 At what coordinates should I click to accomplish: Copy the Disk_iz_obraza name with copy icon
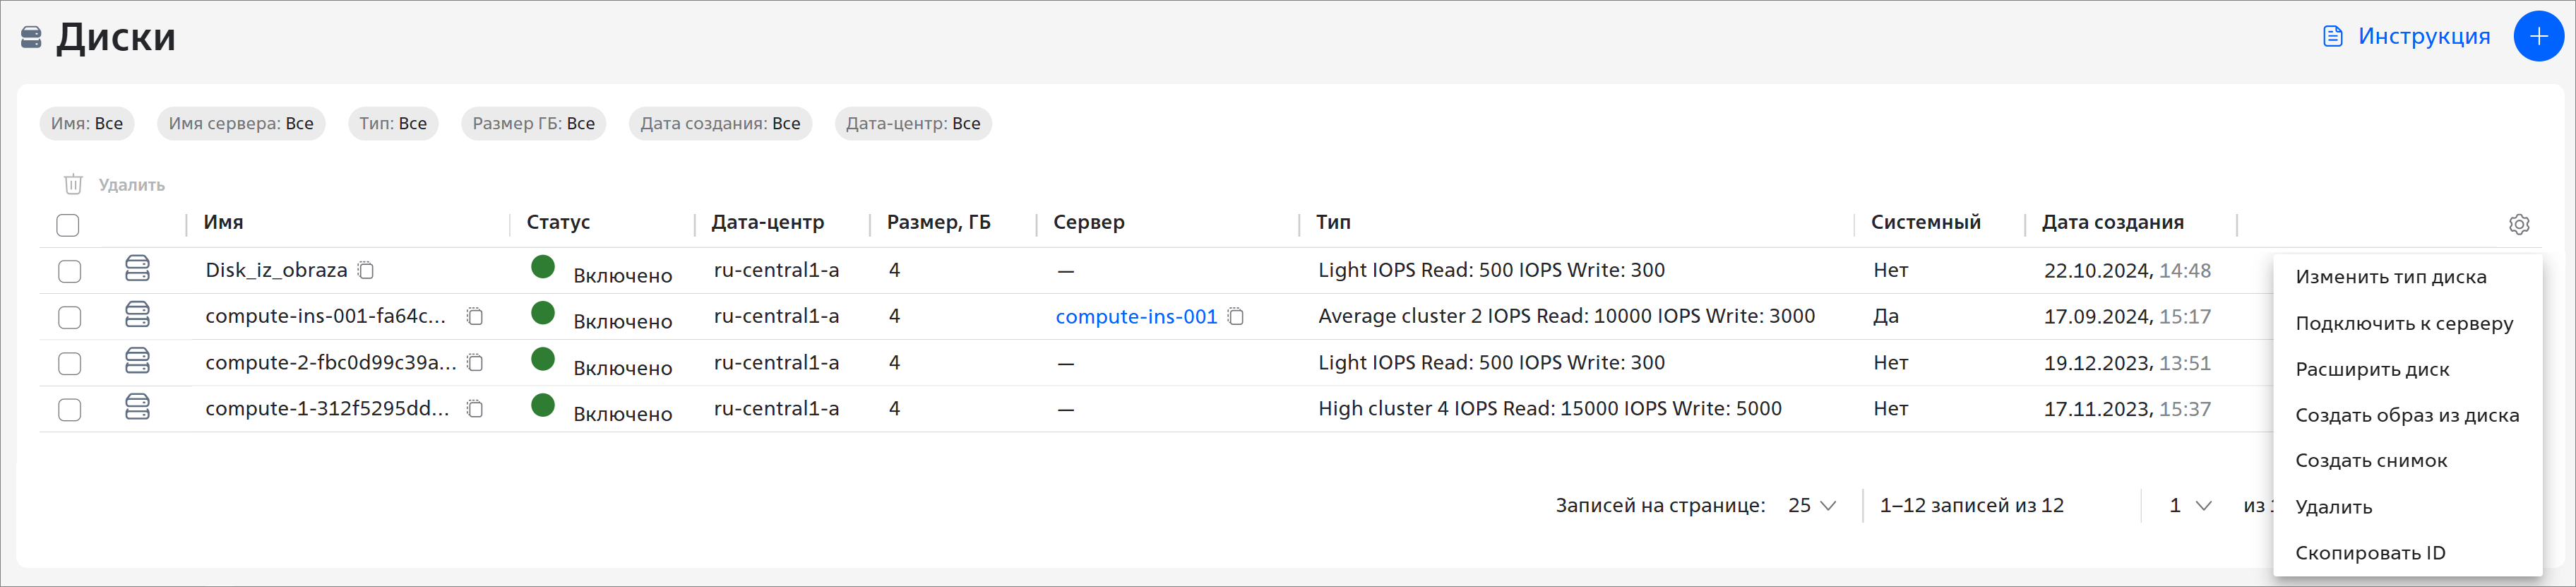tap(367, 270)
